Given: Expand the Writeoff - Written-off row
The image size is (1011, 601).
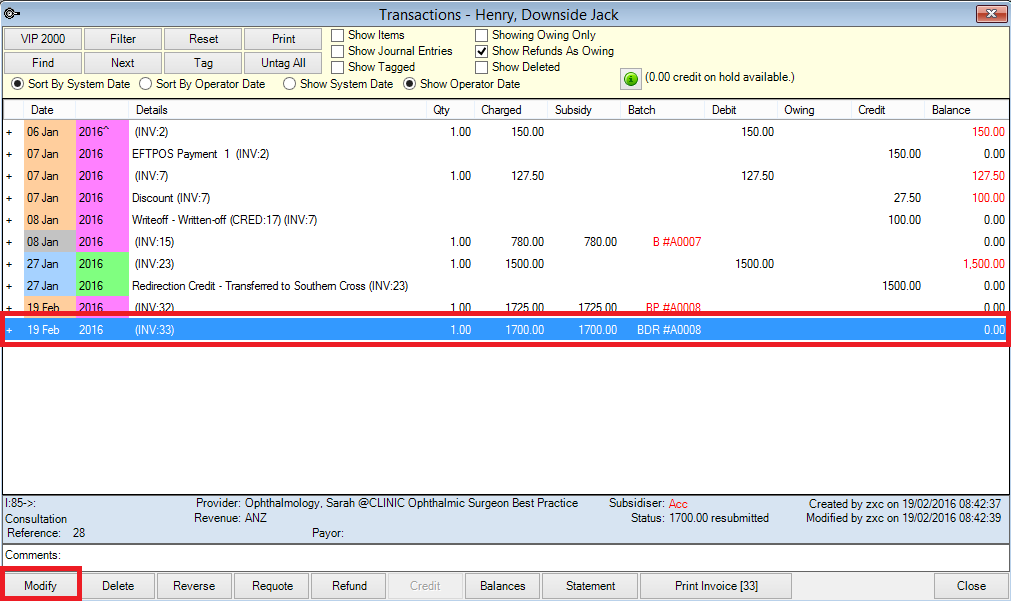Looking at the screenshot, I should [x=9, y=220].
